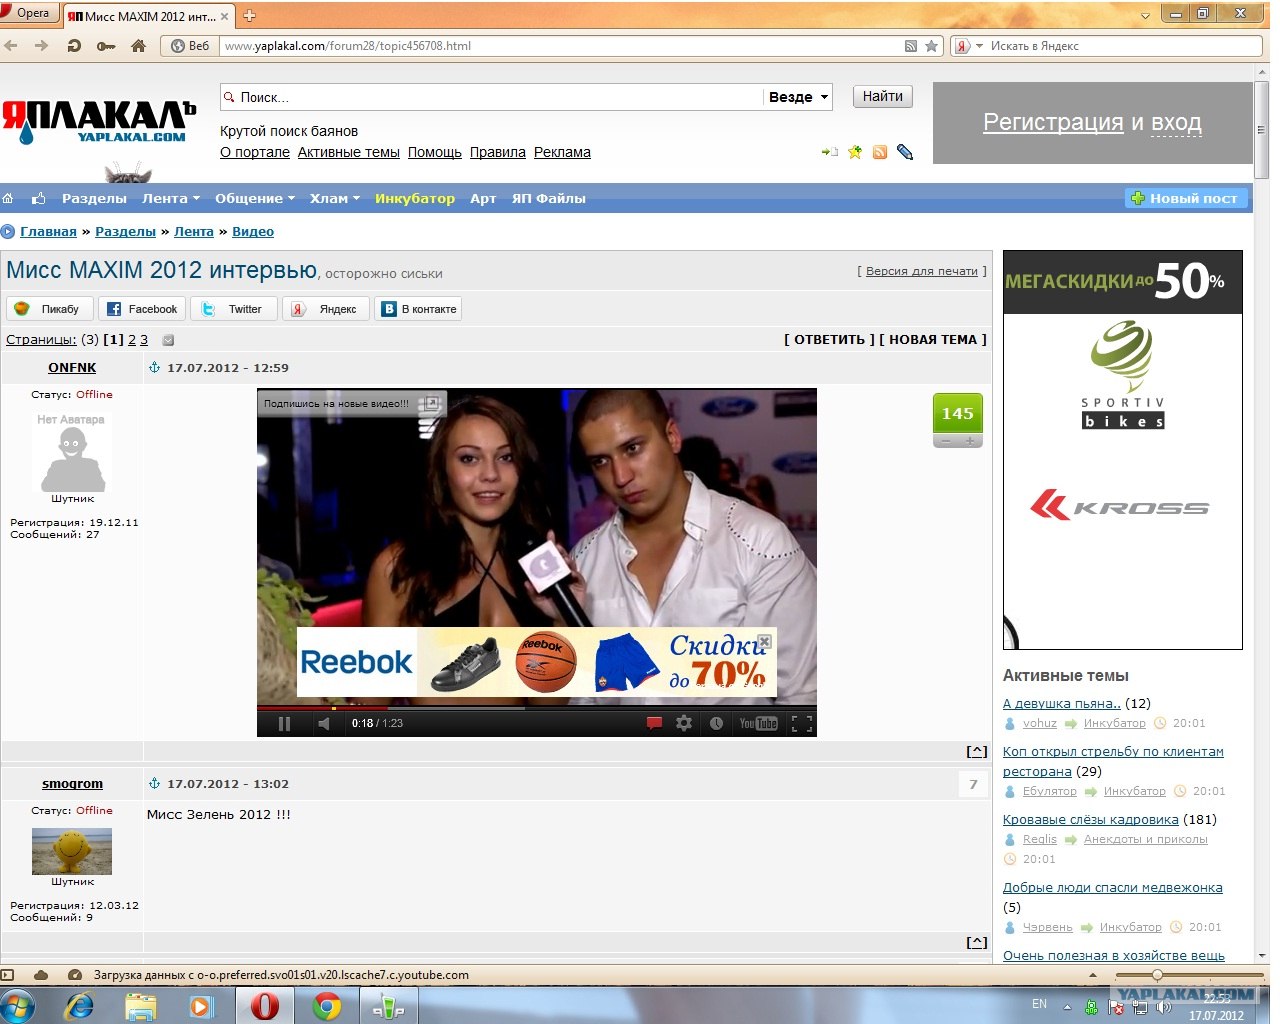Click the Новый пост button
1280x1024 pixels.
1185,198
